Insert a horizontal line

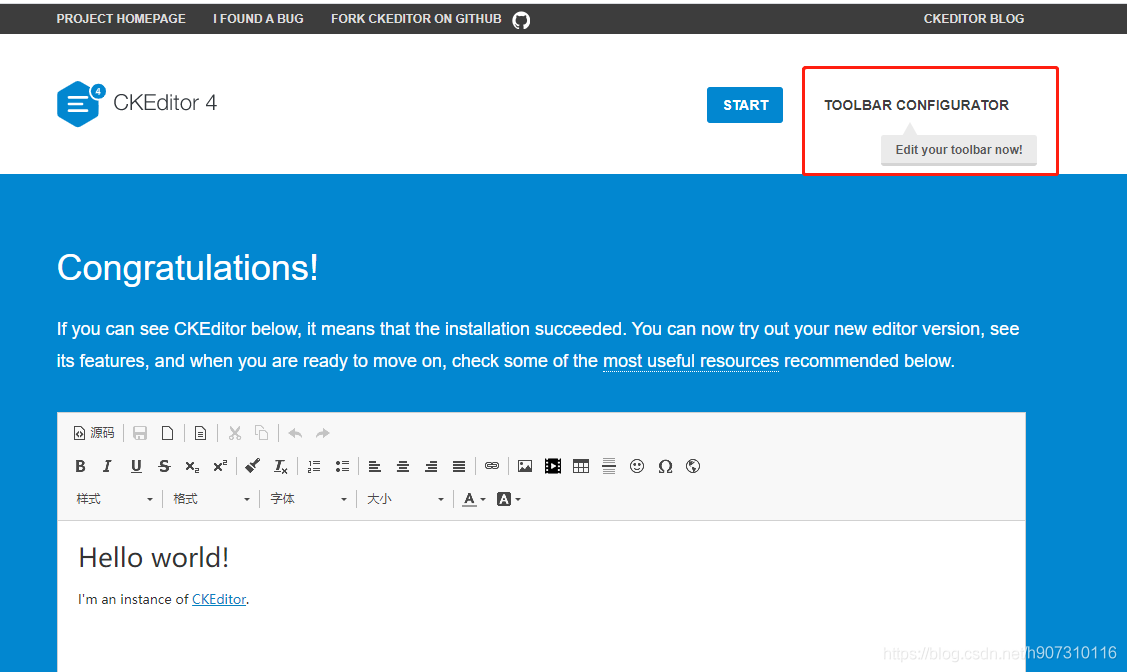(x=609, y=466)
